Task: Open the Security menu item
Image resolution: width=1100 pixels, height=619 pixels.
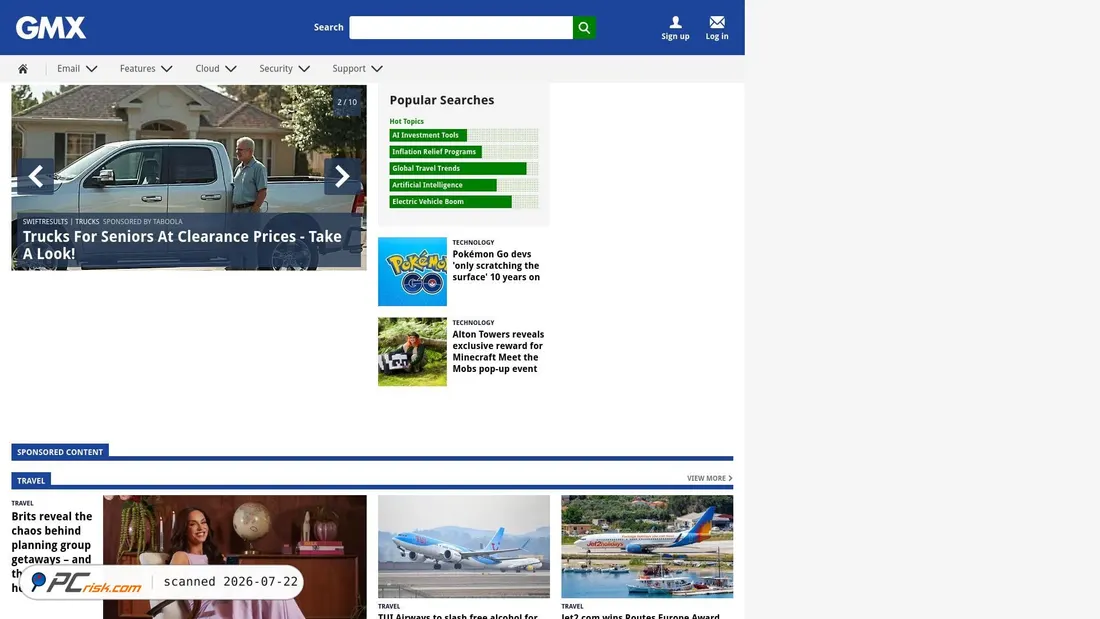Action: (x=276, y=69)
